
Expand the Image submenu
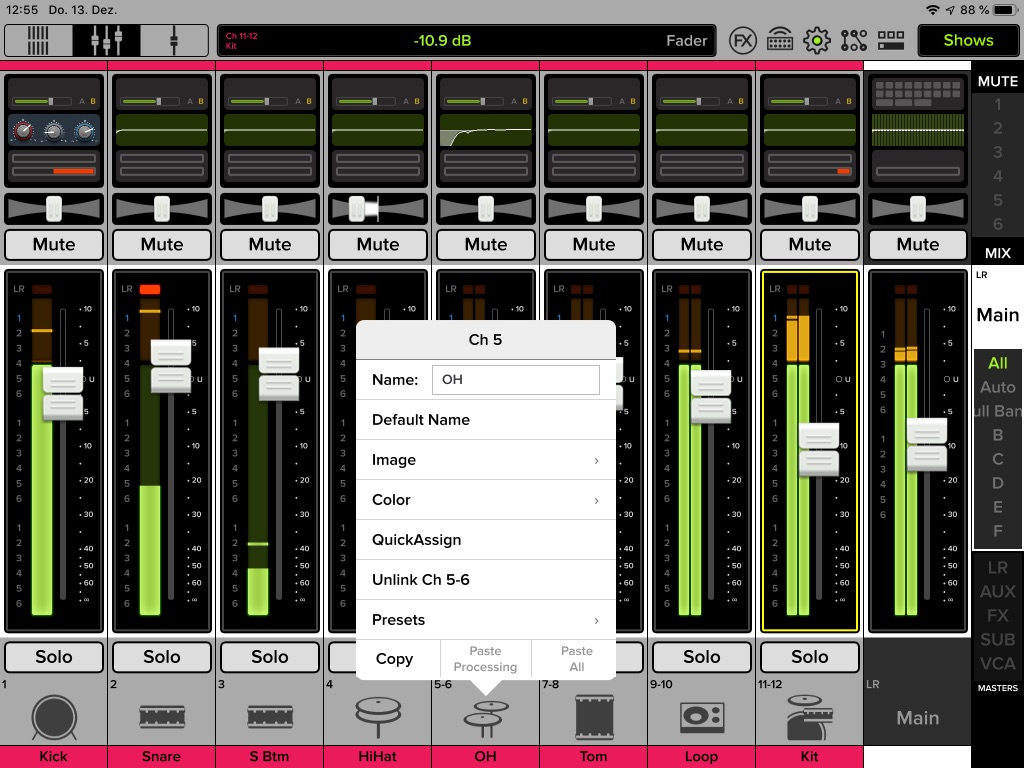pyautogui.click(x=485, y=459)
